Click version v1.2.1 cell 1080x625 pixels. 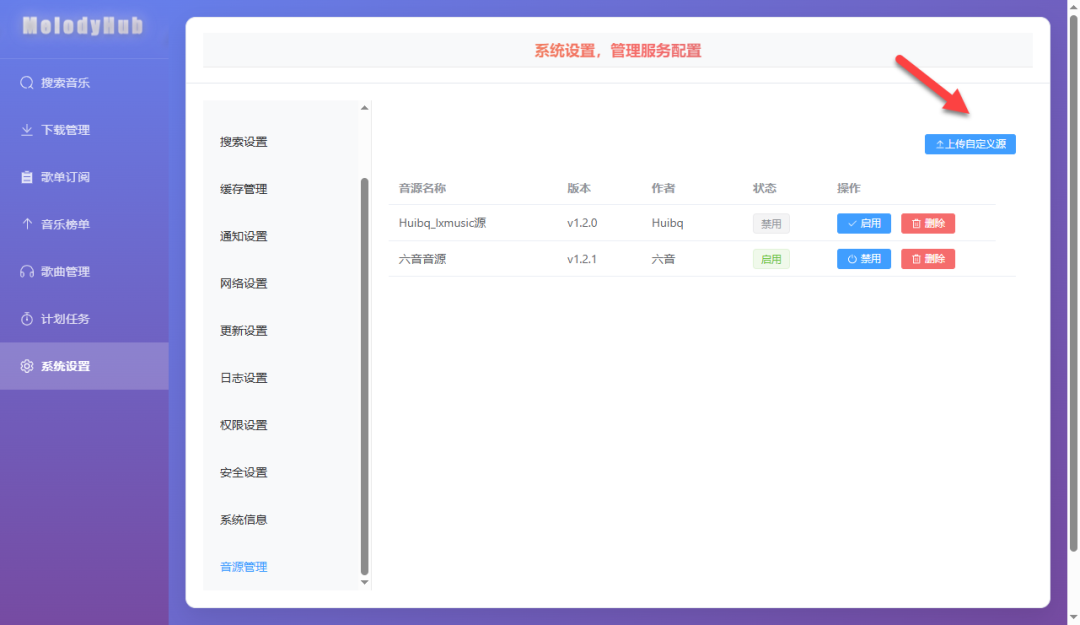pos(582,259)
